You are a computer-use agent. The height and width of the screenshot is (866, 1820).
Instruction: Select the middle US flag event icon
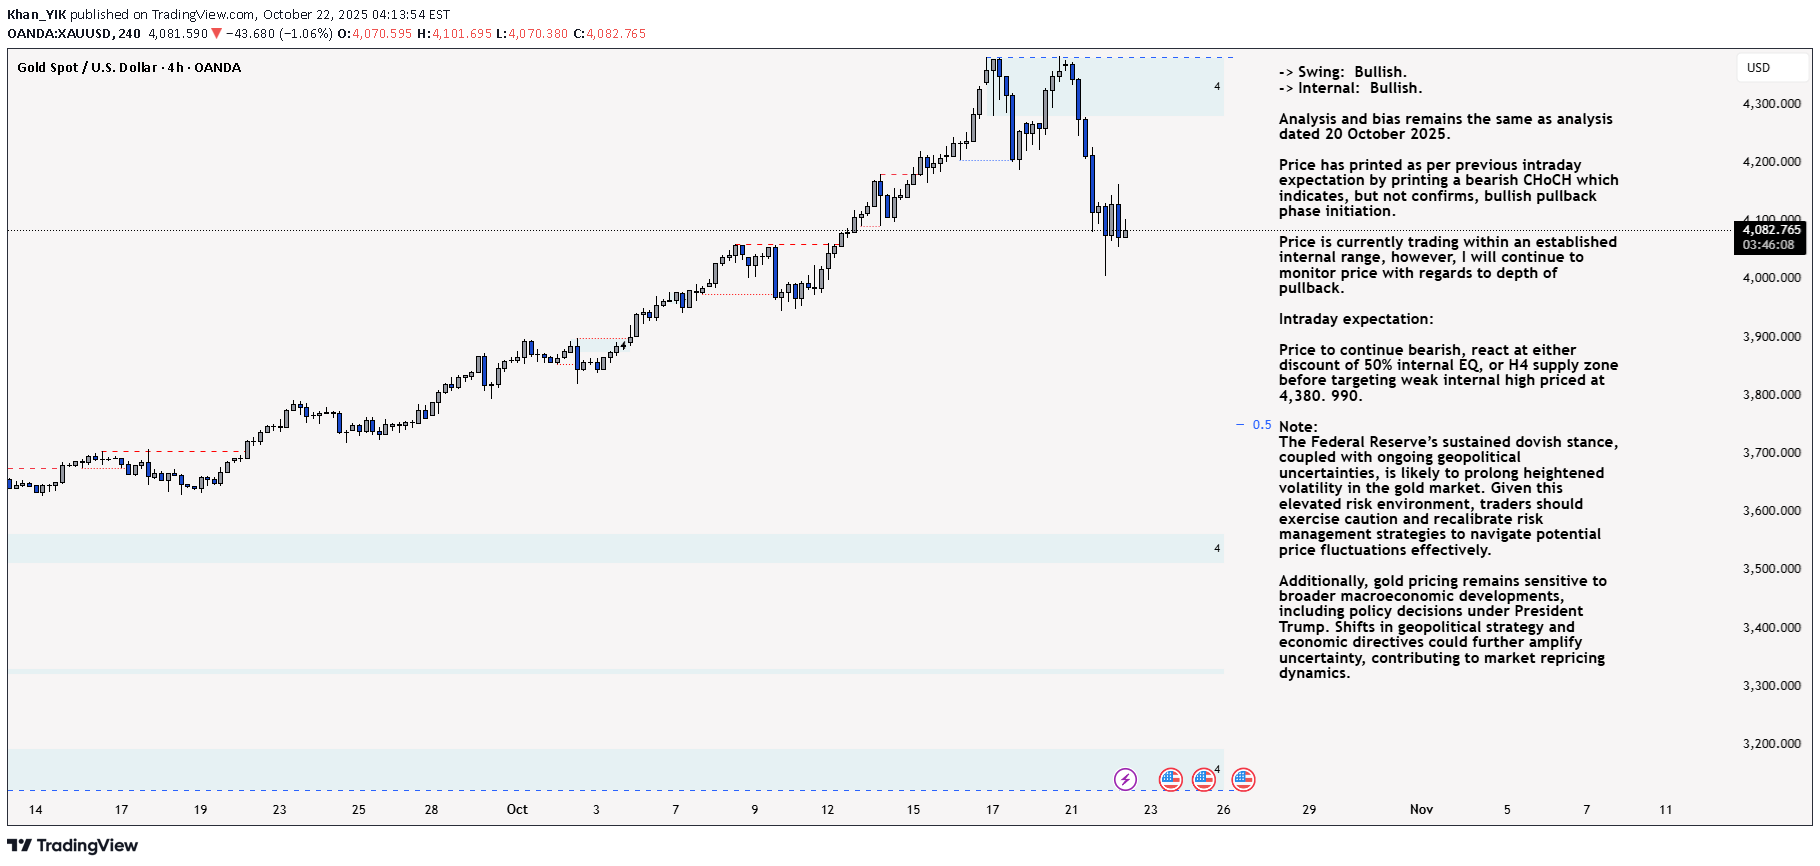click(x=1204, y=779)
